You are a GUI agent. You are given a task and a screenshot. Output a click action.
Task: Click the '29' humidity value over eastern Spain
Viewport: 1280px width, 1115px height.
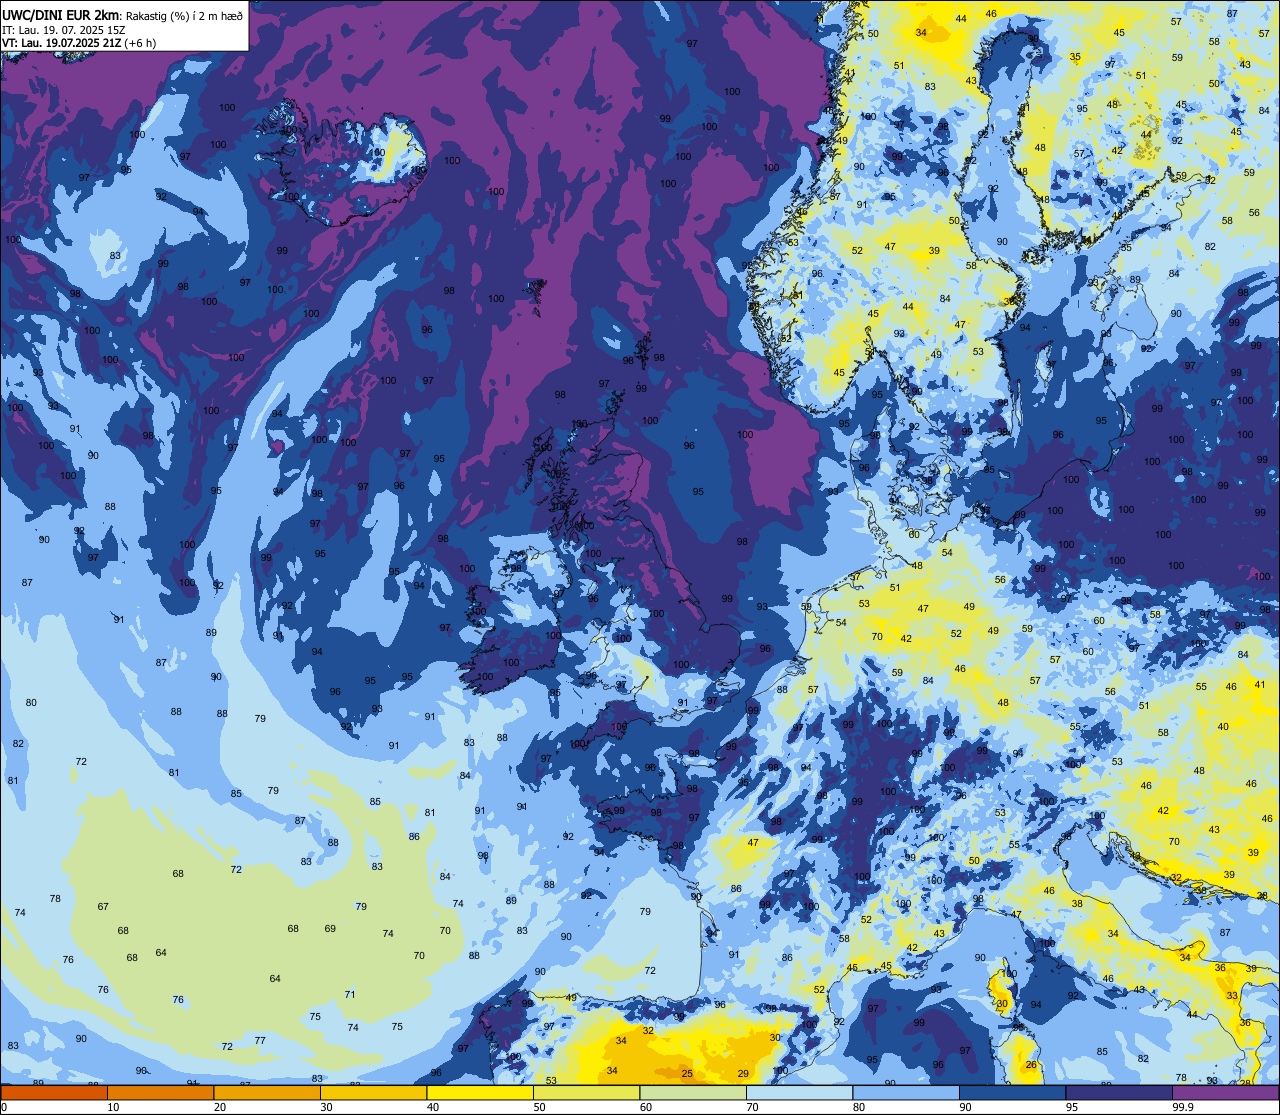pos(743,1074)
